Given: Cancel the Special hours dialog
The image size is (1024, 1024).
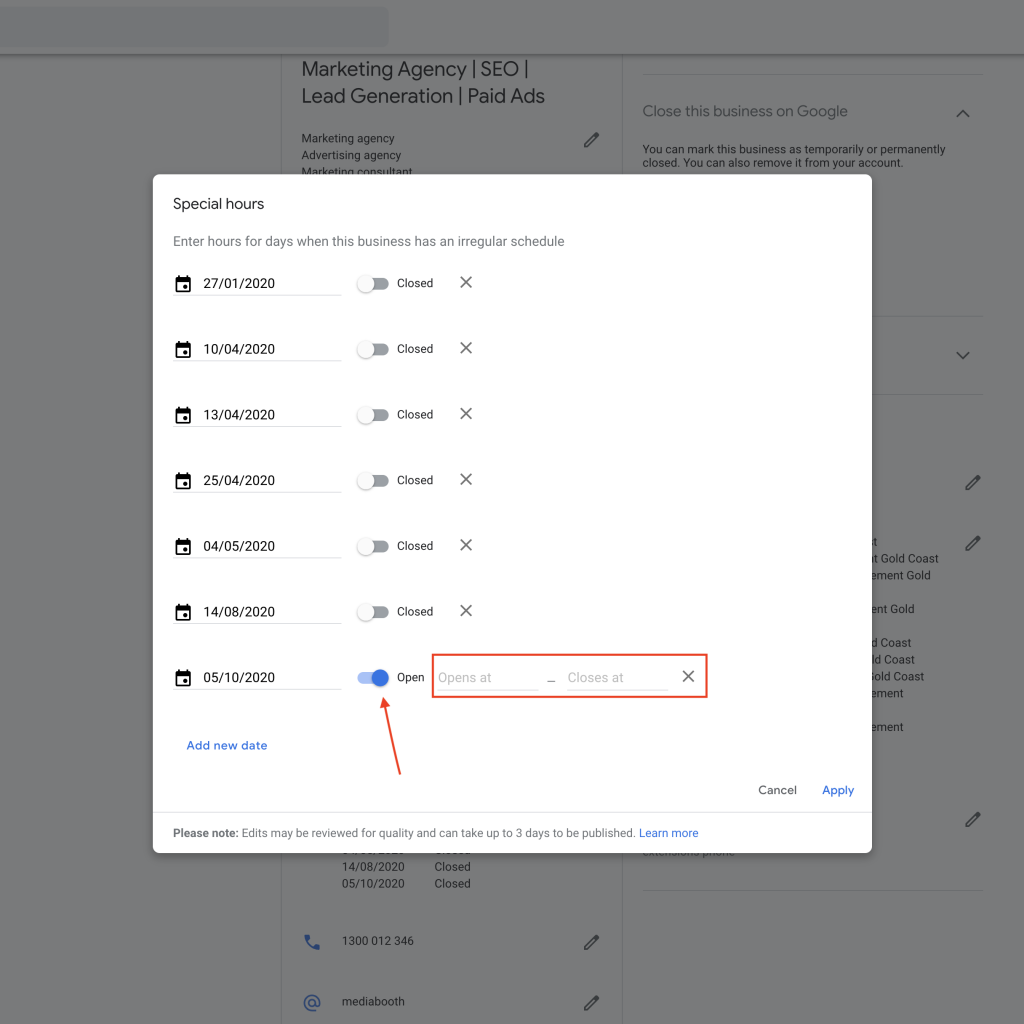Looking at the screenshot, I should click(777, 790).
